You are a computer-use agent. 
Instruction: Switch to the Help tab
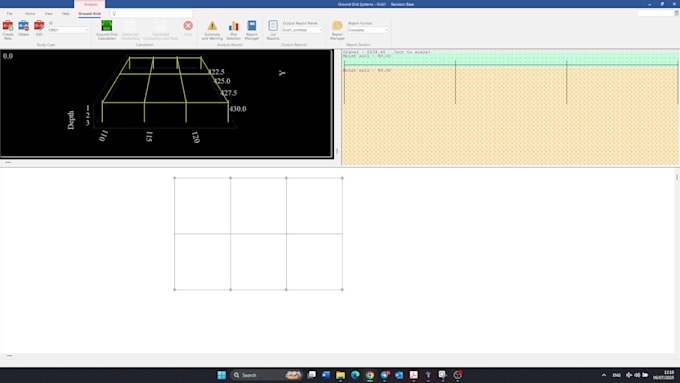[x=65, y=13]
